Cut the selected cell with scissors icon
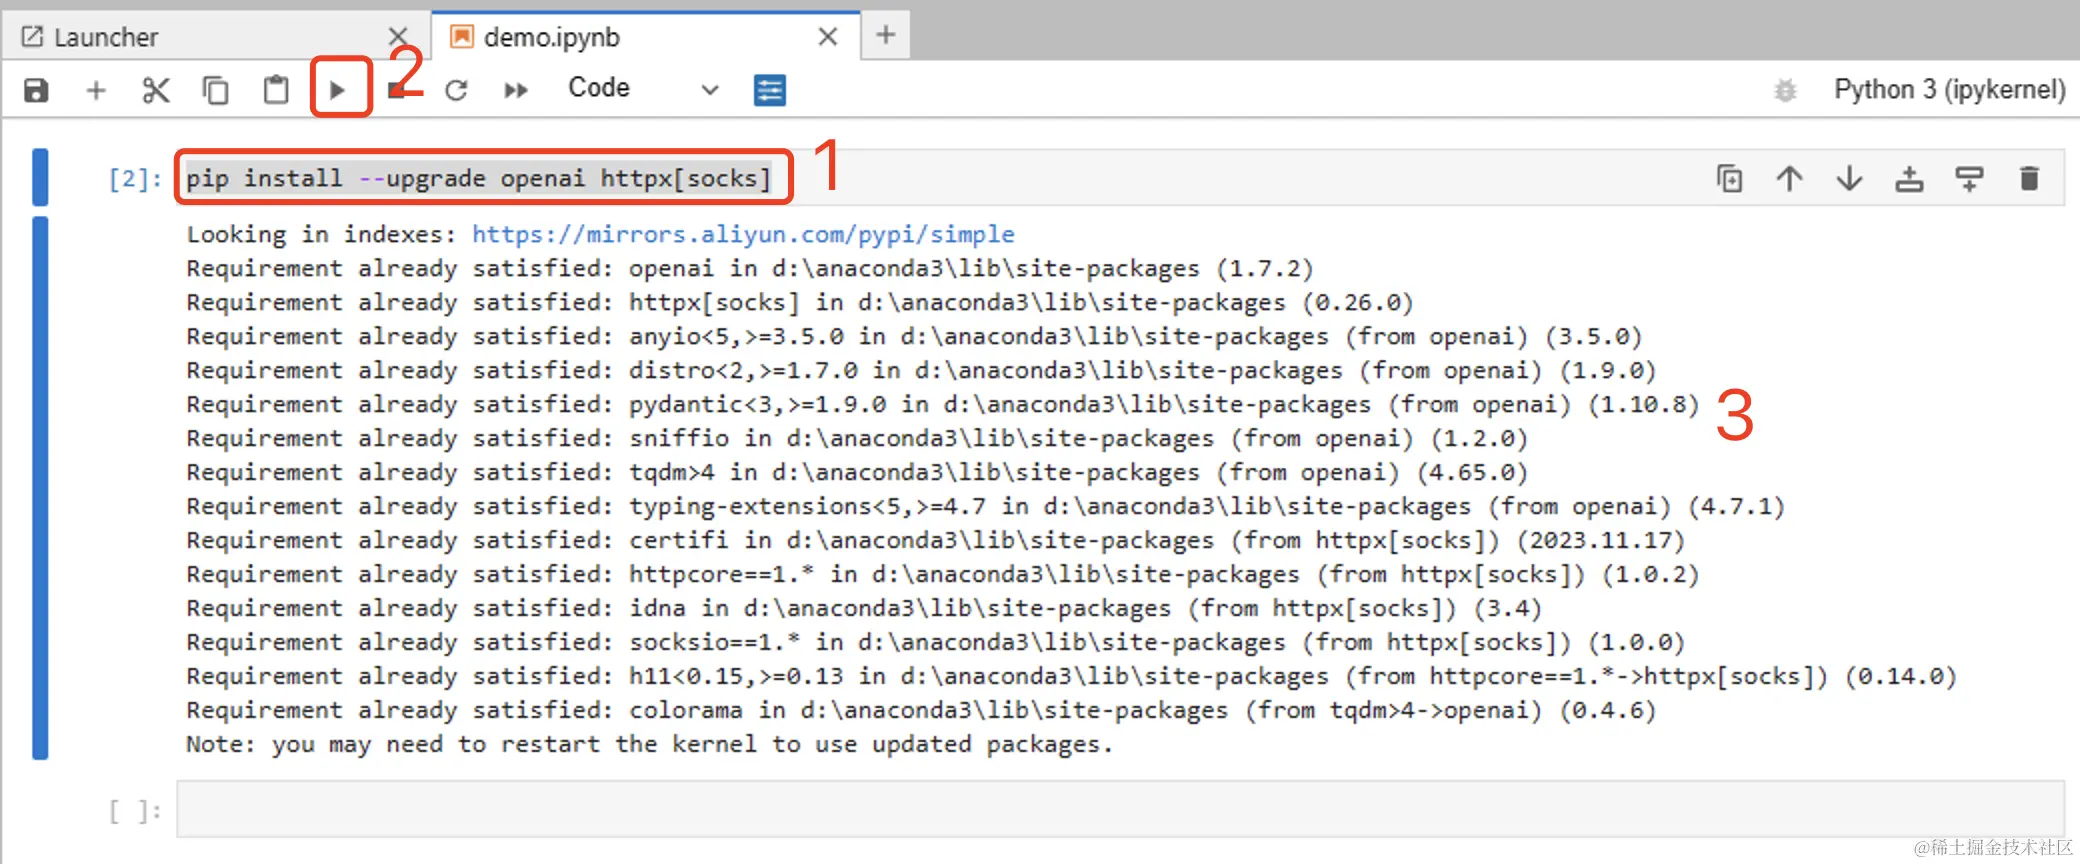 [x=156, y=91]
